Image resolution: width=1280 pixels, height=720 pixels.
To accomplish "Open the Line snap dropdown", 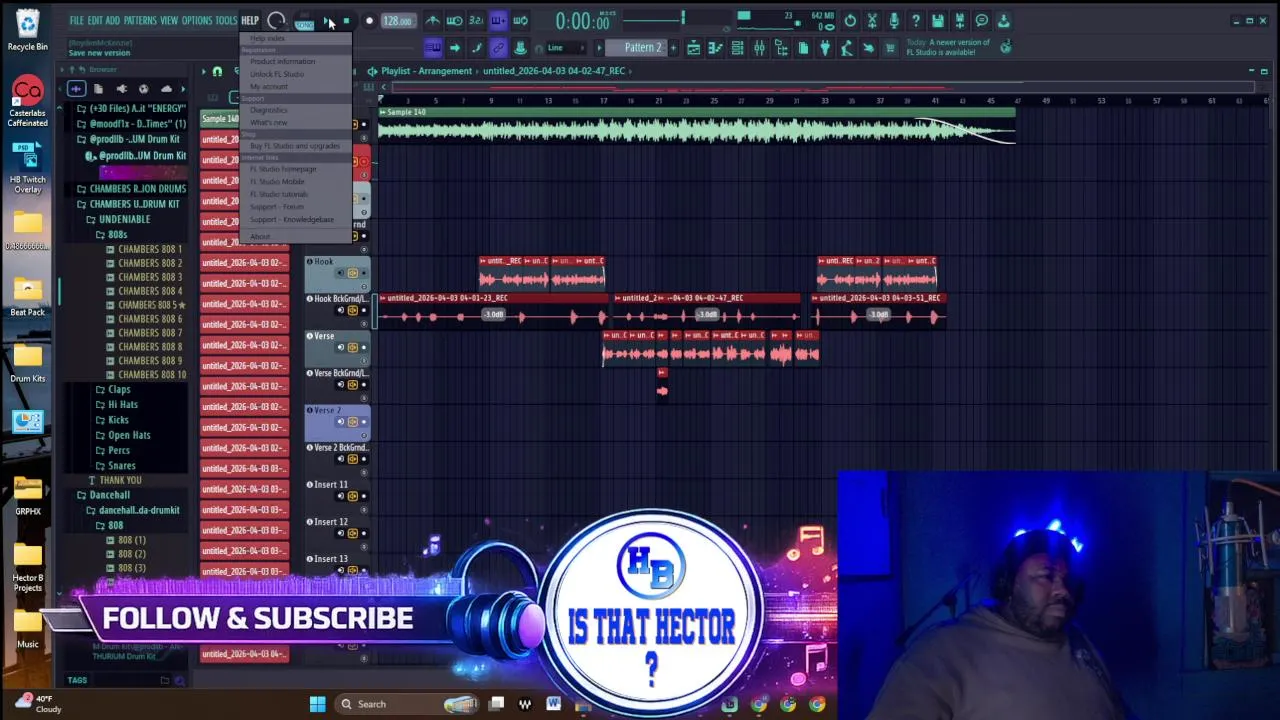I will [x=564, y=48].
